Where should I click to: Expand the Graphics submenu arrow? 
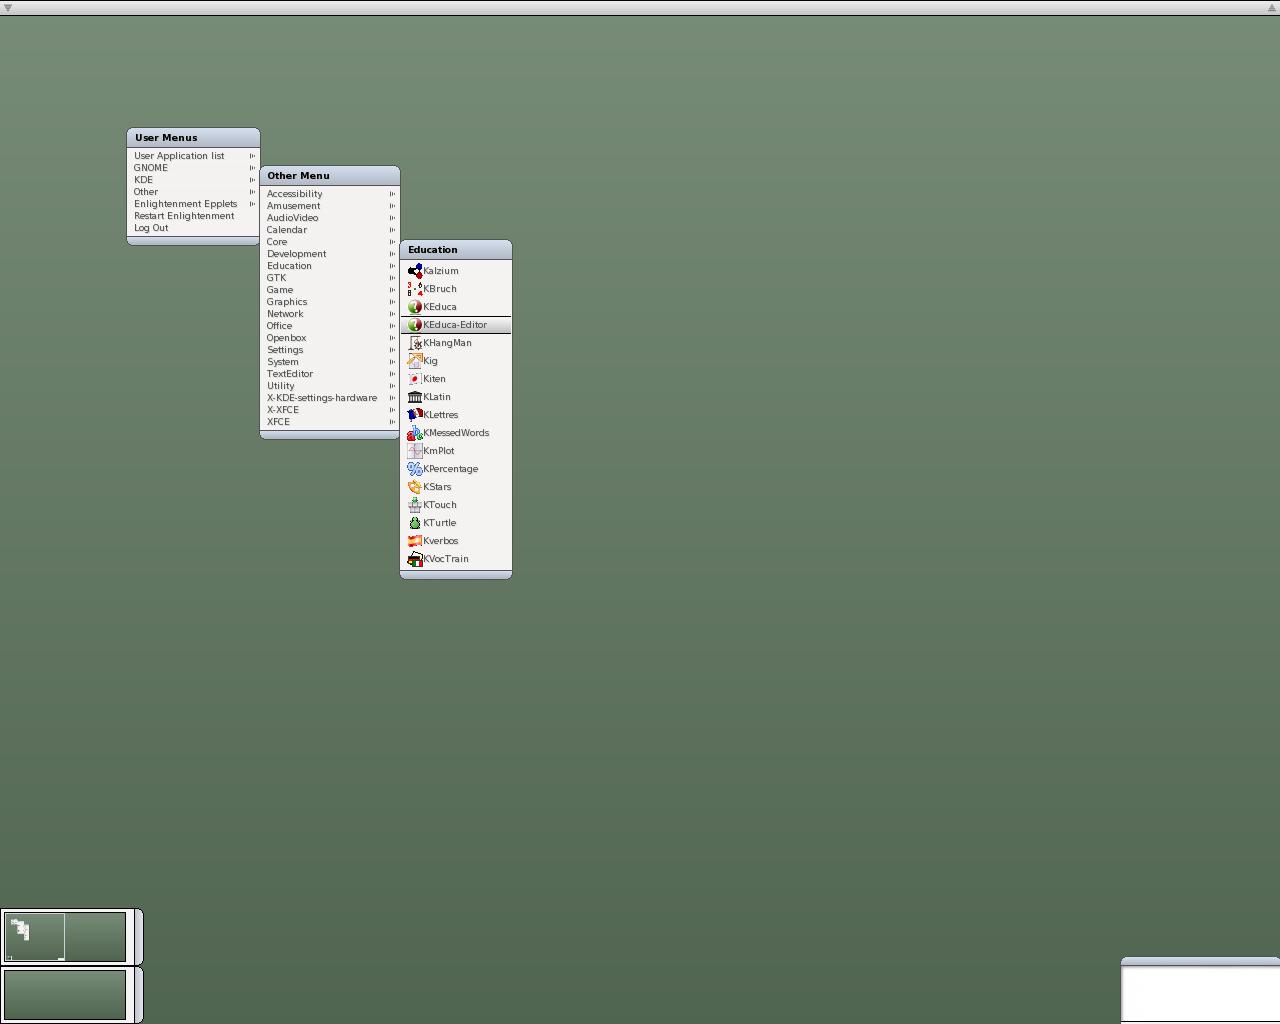392,302
